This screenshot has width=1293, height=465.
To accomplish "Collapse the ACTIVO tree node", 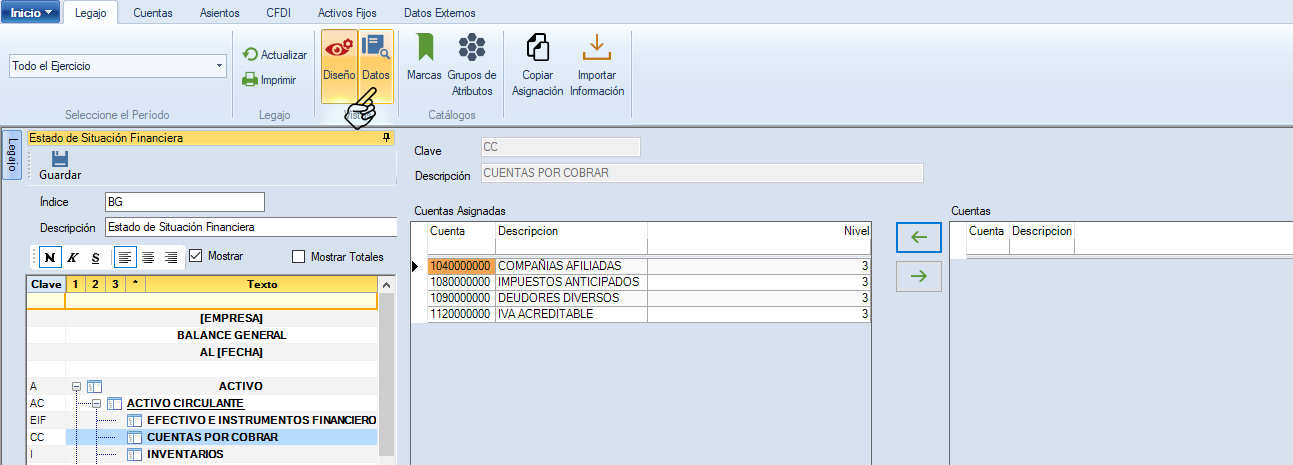I will tap(76, 386).
